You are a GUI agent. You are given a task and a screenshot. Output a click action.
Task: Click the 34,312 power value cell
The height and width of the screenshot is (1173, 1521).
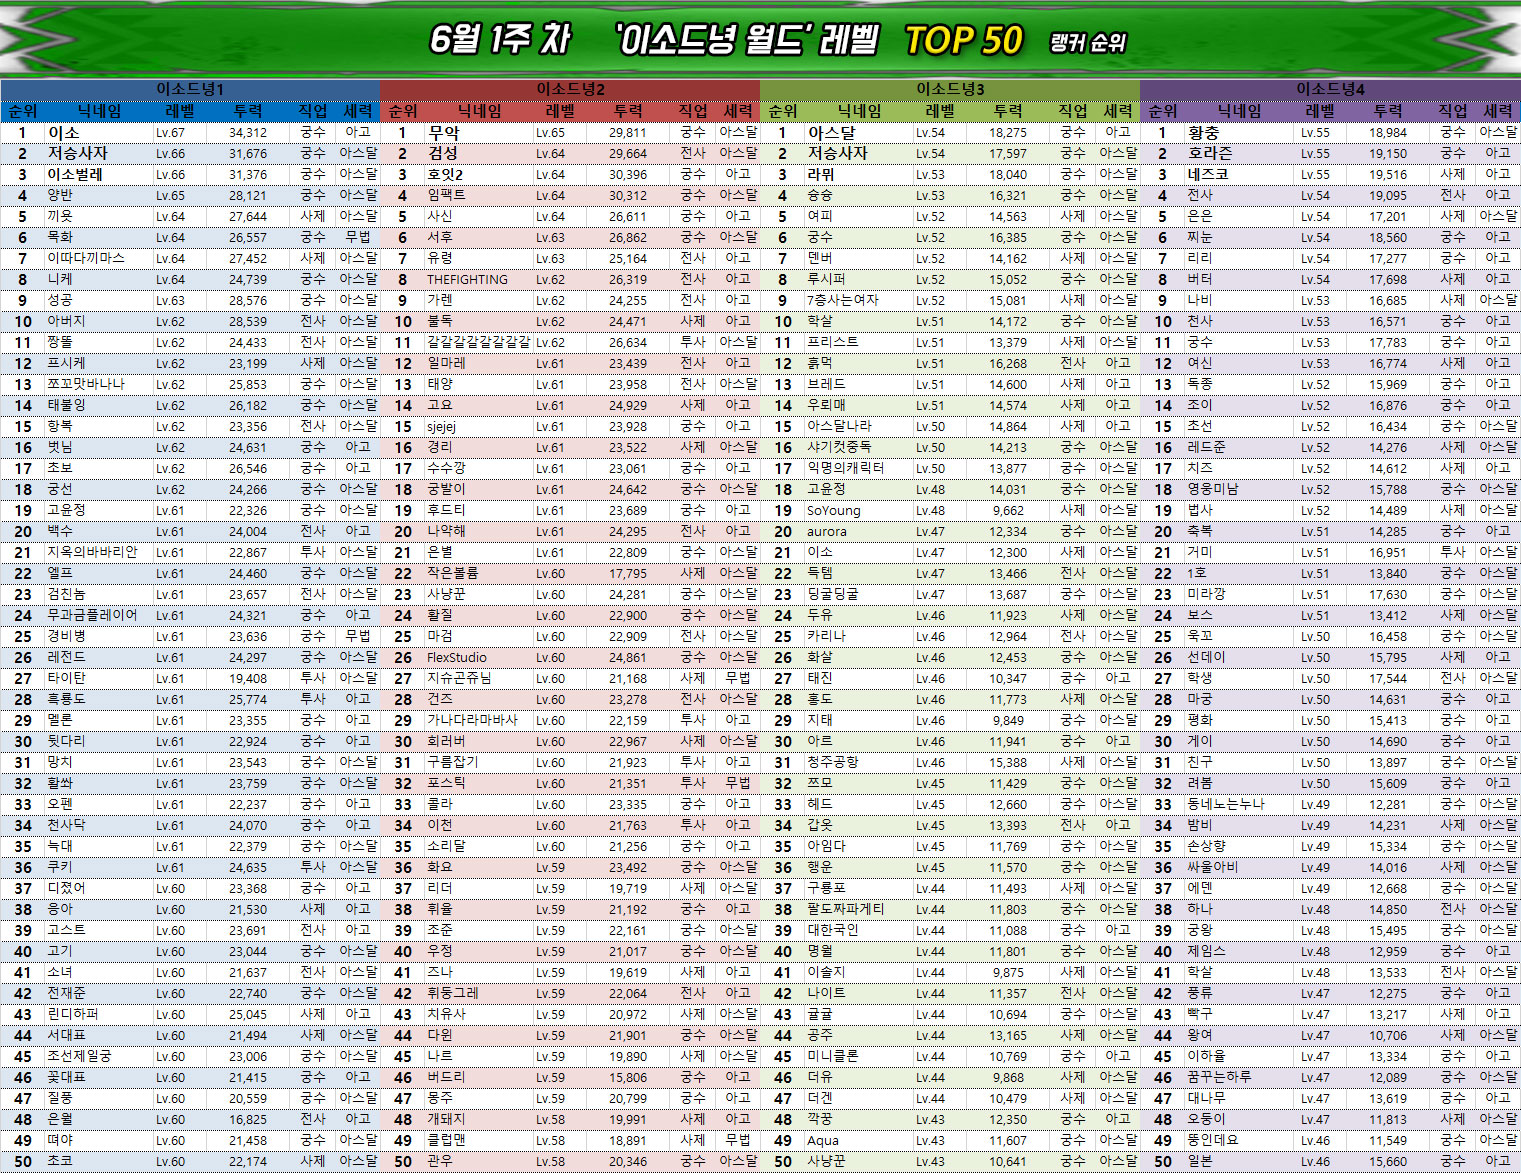[x=247, y=133]
